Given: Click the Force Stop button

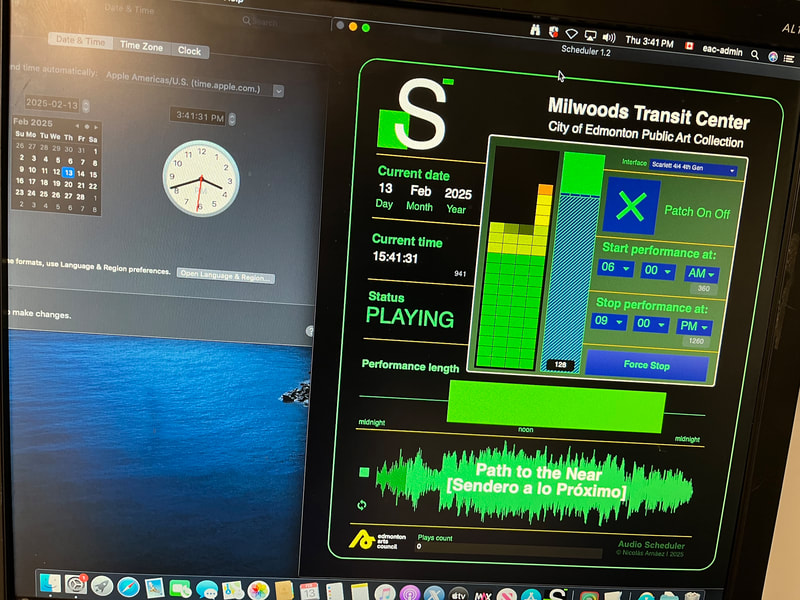Looking at the screenshot, I should point(646,365).
